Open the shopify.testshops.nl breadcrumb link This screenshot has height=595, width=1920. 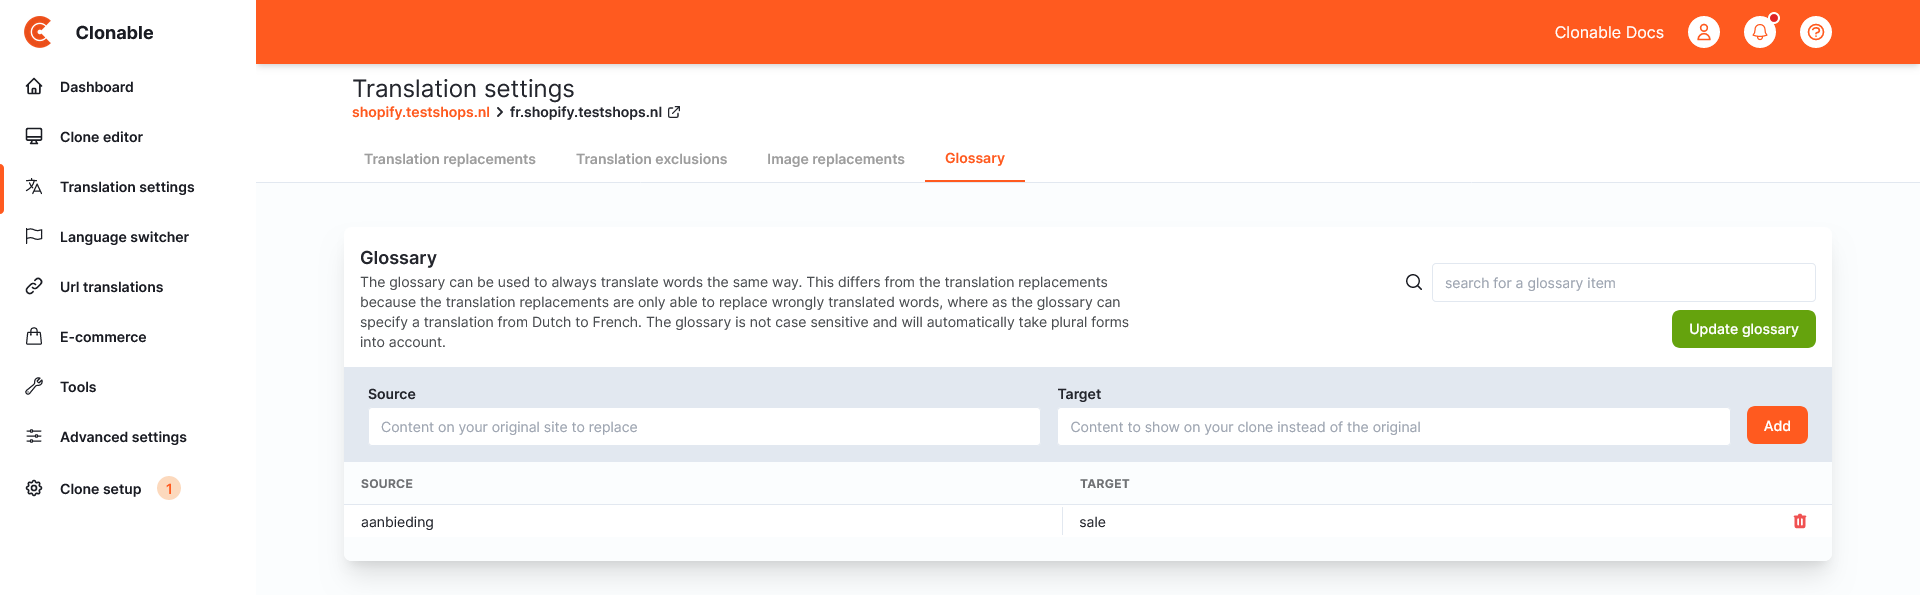point(421,112)
